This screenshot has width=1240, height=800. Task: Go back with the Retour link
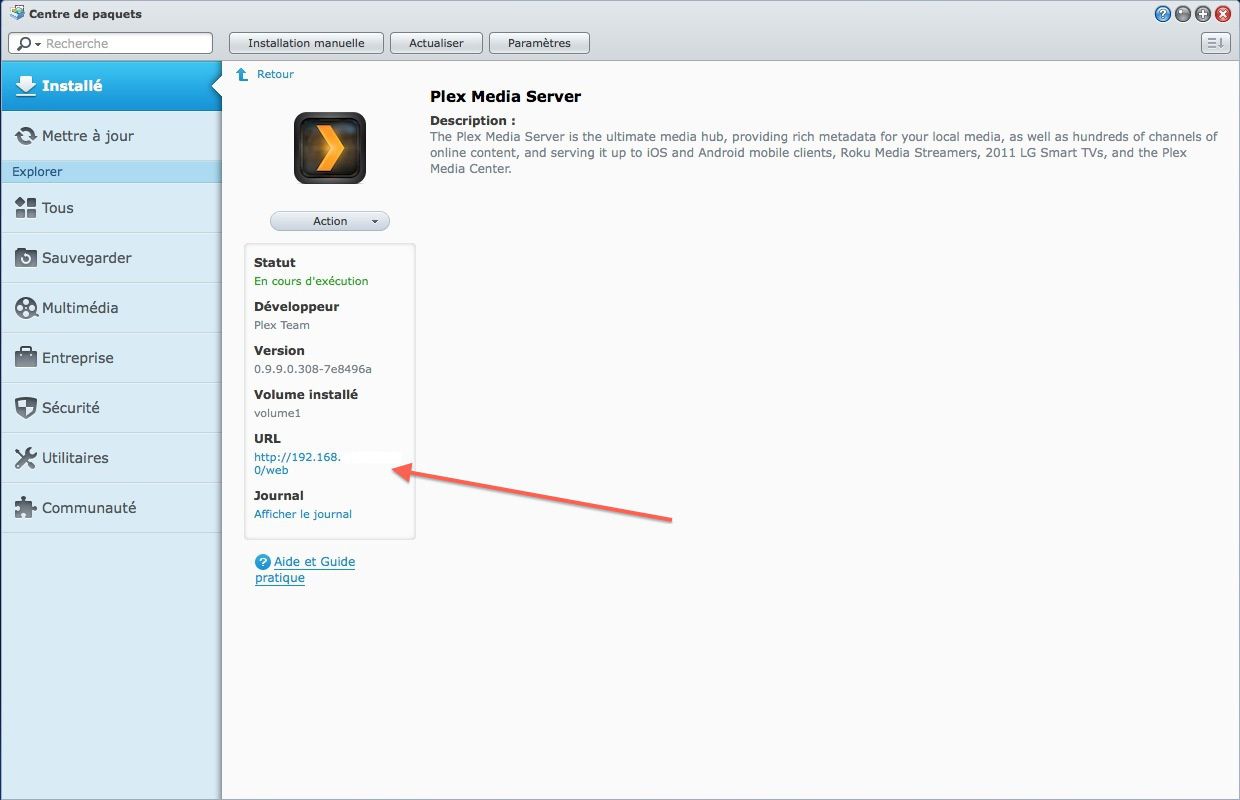click(x=275, y=74)
